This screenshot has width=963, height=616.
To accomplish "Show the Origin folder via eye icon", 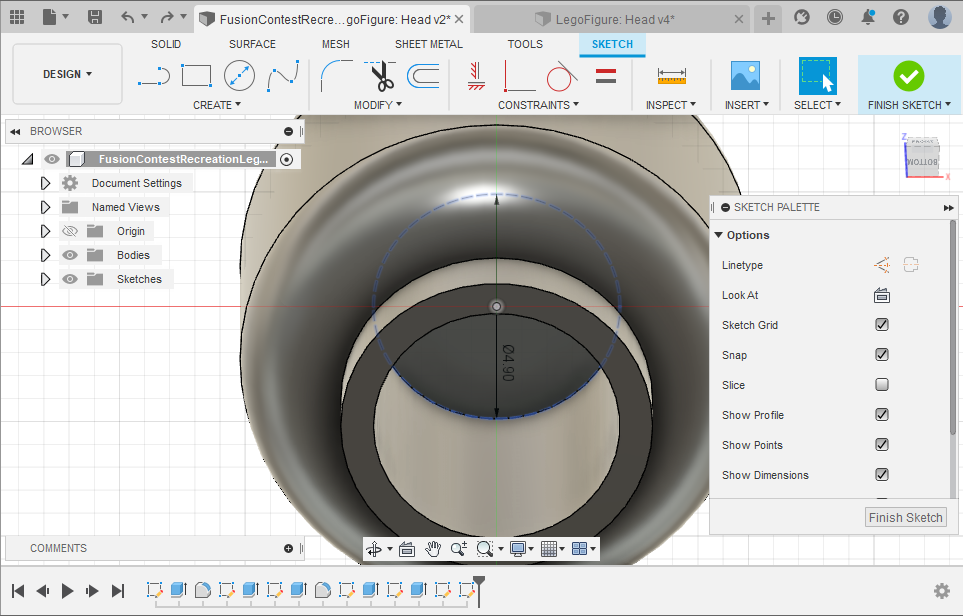I will [70, 231].
